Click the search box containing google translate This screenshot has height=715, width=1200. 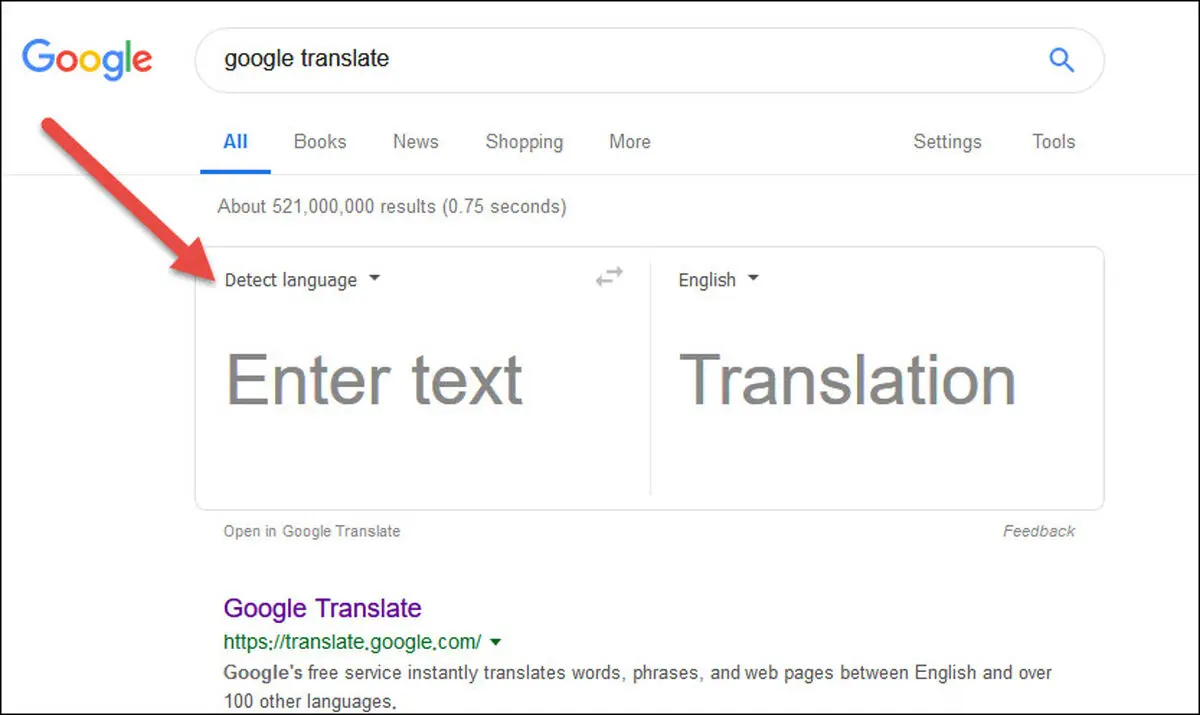pos(650,60)
